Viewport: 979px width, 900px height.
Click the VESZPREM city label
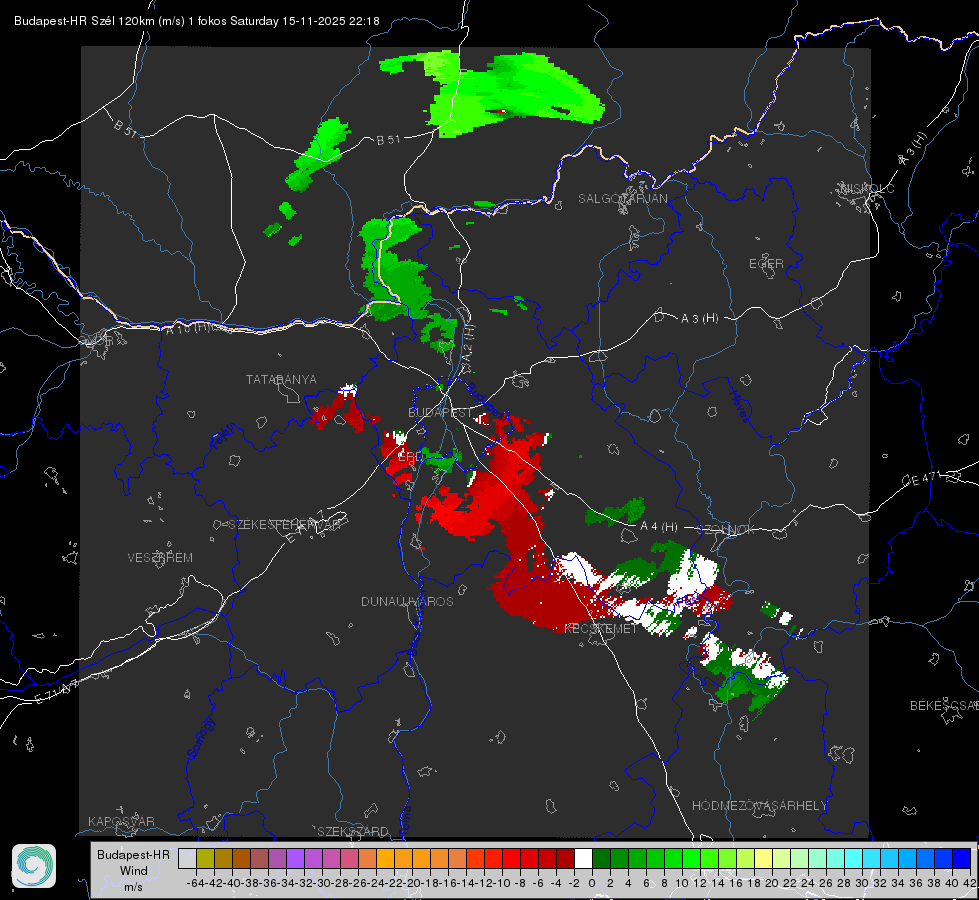(160, 558)
